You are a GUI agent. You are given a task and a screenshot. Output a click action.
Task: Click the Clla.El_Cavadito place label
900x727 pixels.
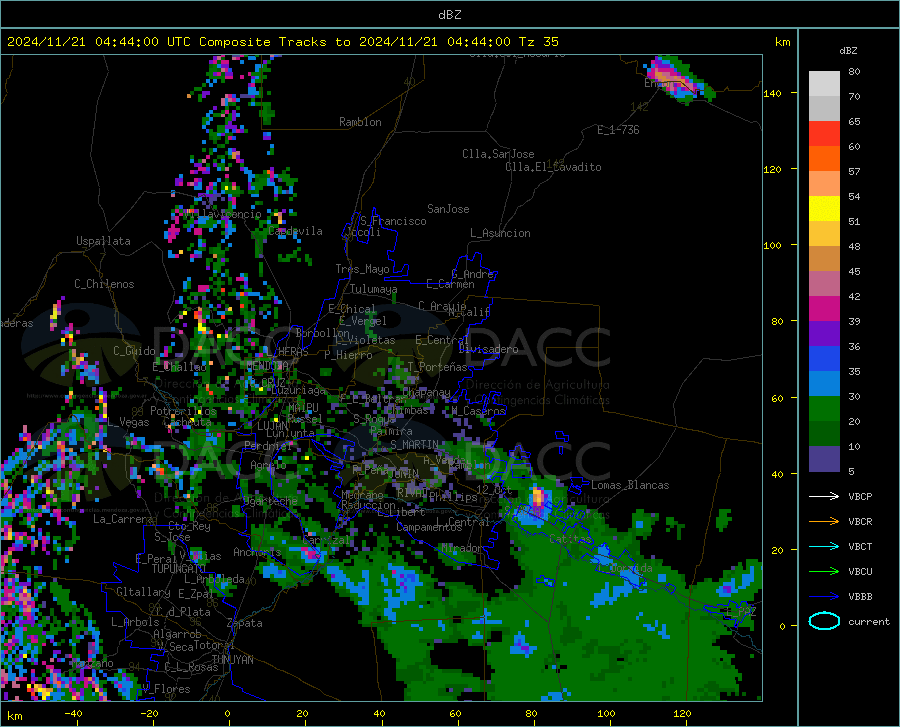pyautogui.click(x=553, y=167)
